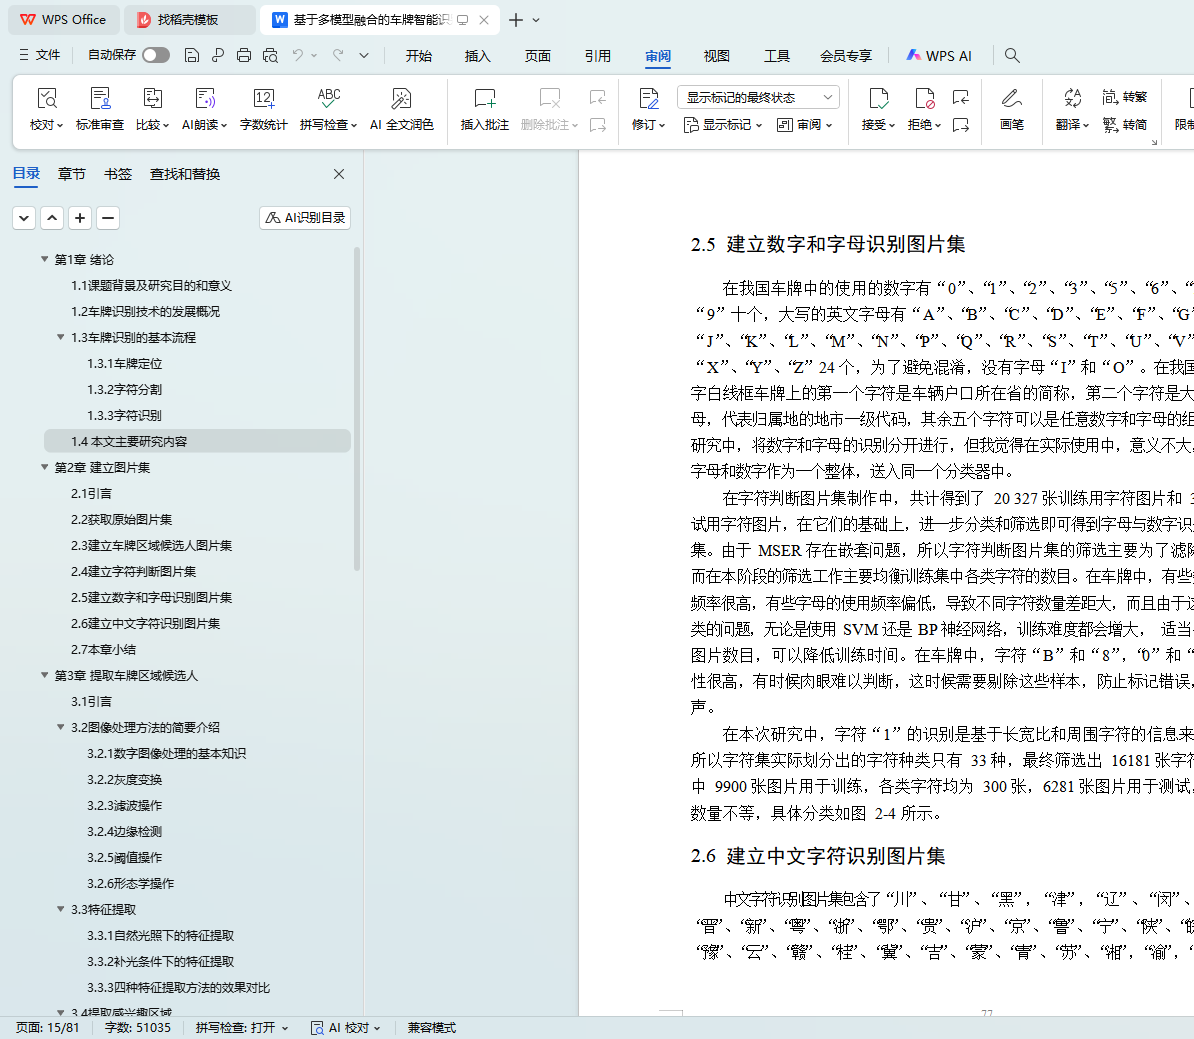Click the search magnifier icon in menu bar

pyautogui.click(x=1012, y=55)
